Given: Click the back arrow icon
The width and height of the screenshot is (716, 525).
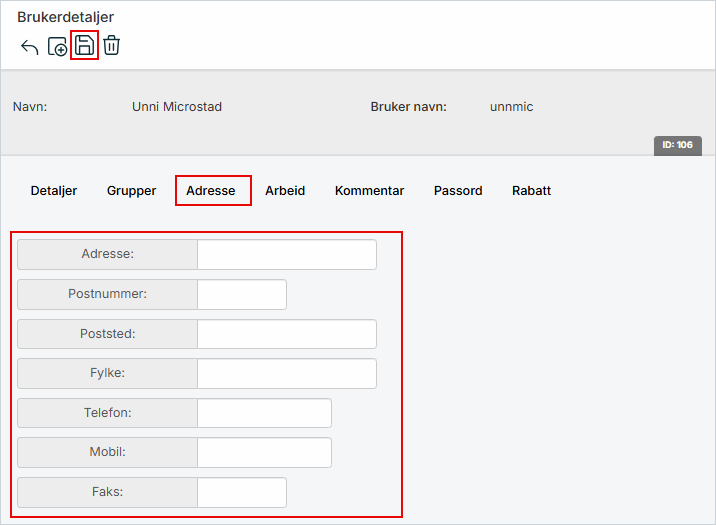Looking at the screenshot, I should coord(29,47).
